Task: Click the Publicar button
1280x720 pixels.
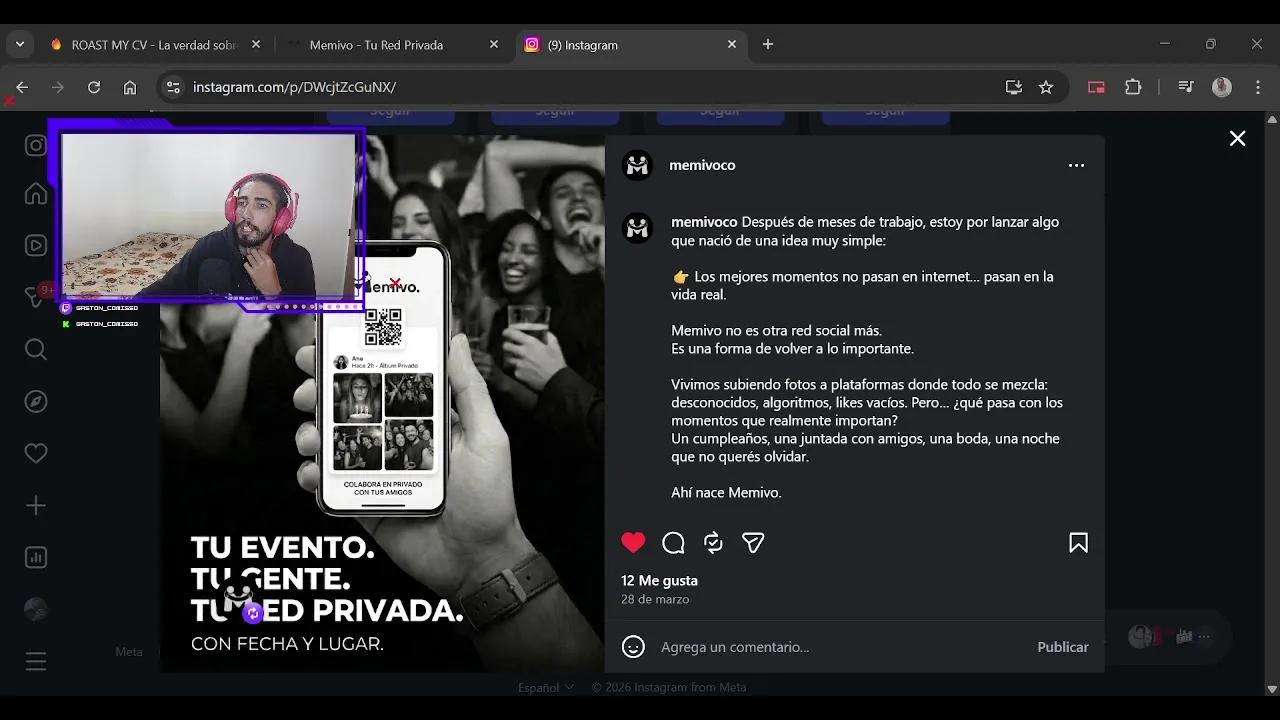Action: (1063, 647)
